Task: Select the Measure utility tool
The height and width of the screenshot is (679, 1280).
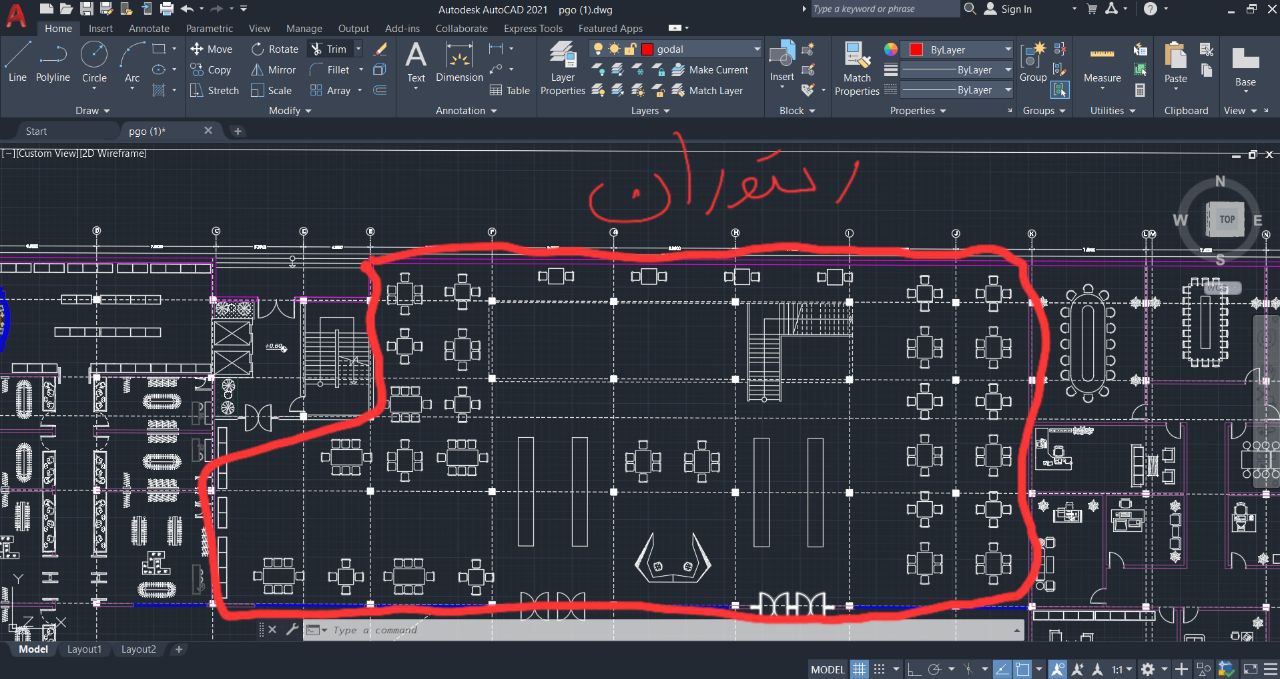Action: point(1102,64)
